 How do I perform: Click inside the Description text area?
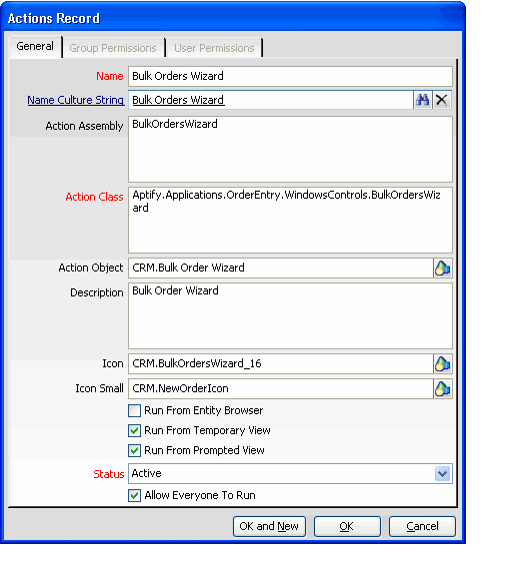point(290,316)
